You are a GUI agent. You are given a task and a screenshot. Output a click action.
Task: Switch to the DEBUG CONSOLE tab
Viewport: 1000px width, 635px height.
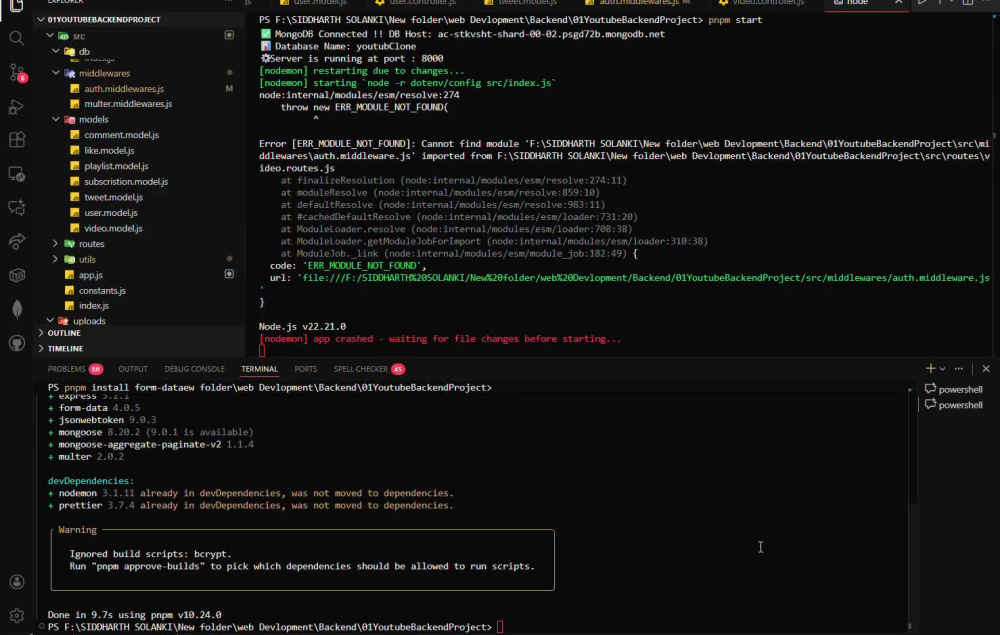coord(195,369)
